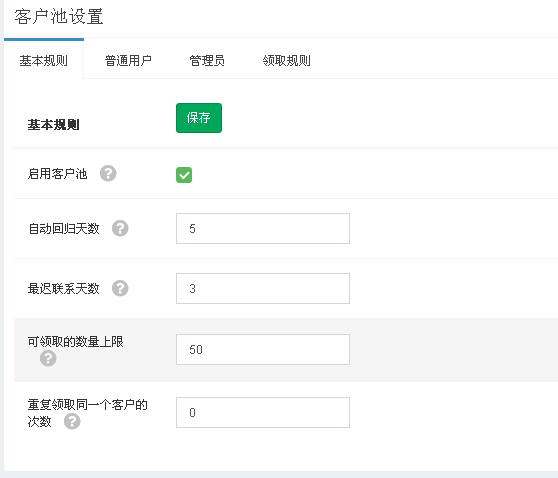The width and height of the screenshot is (558, 478).
Task: Select the 可领取的数量上限 field showing 50
Action: click(x=263, y=349)
